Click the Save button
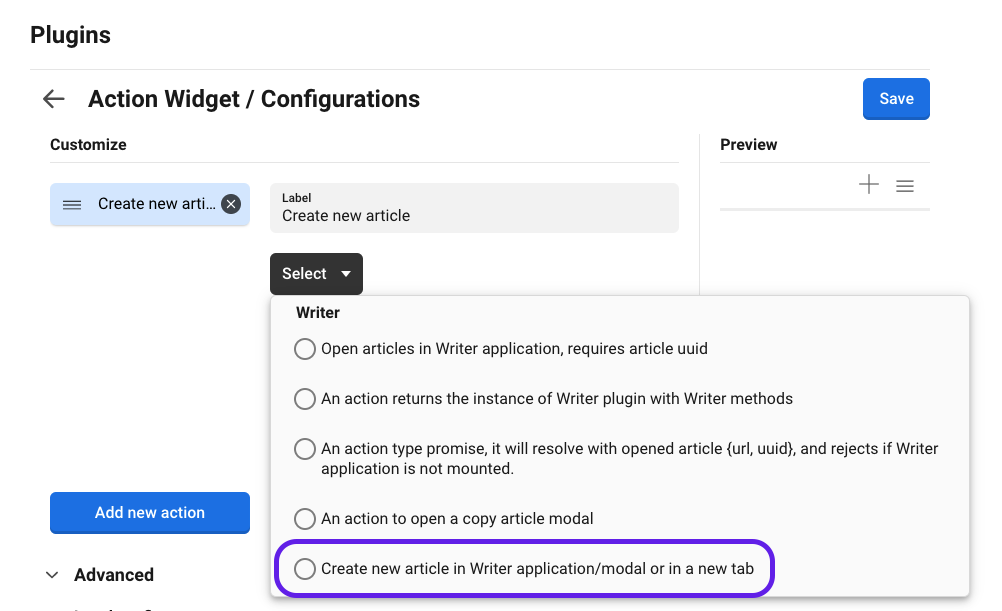 pyautogui.click(x=896, y=99)
